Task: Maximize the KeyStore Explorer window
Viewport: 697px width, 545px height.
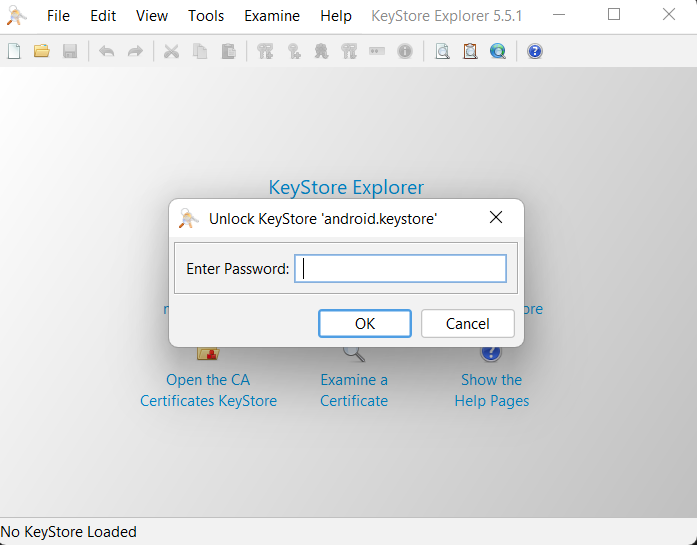Action: 614,15
